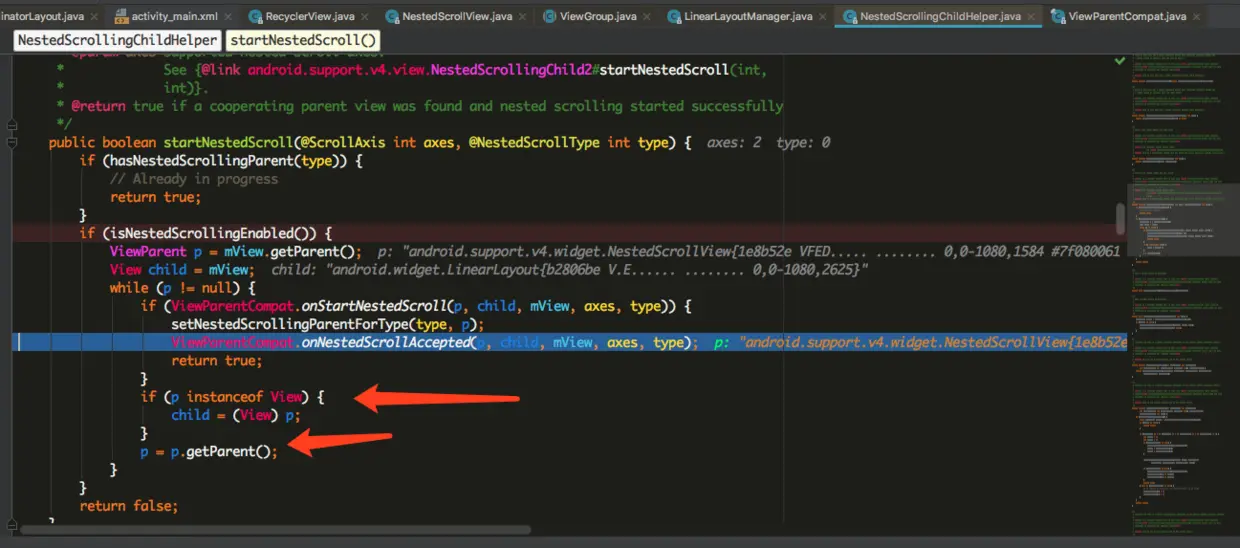
Task: Click 'if (p instanceof View)' line
Action: 232,397
